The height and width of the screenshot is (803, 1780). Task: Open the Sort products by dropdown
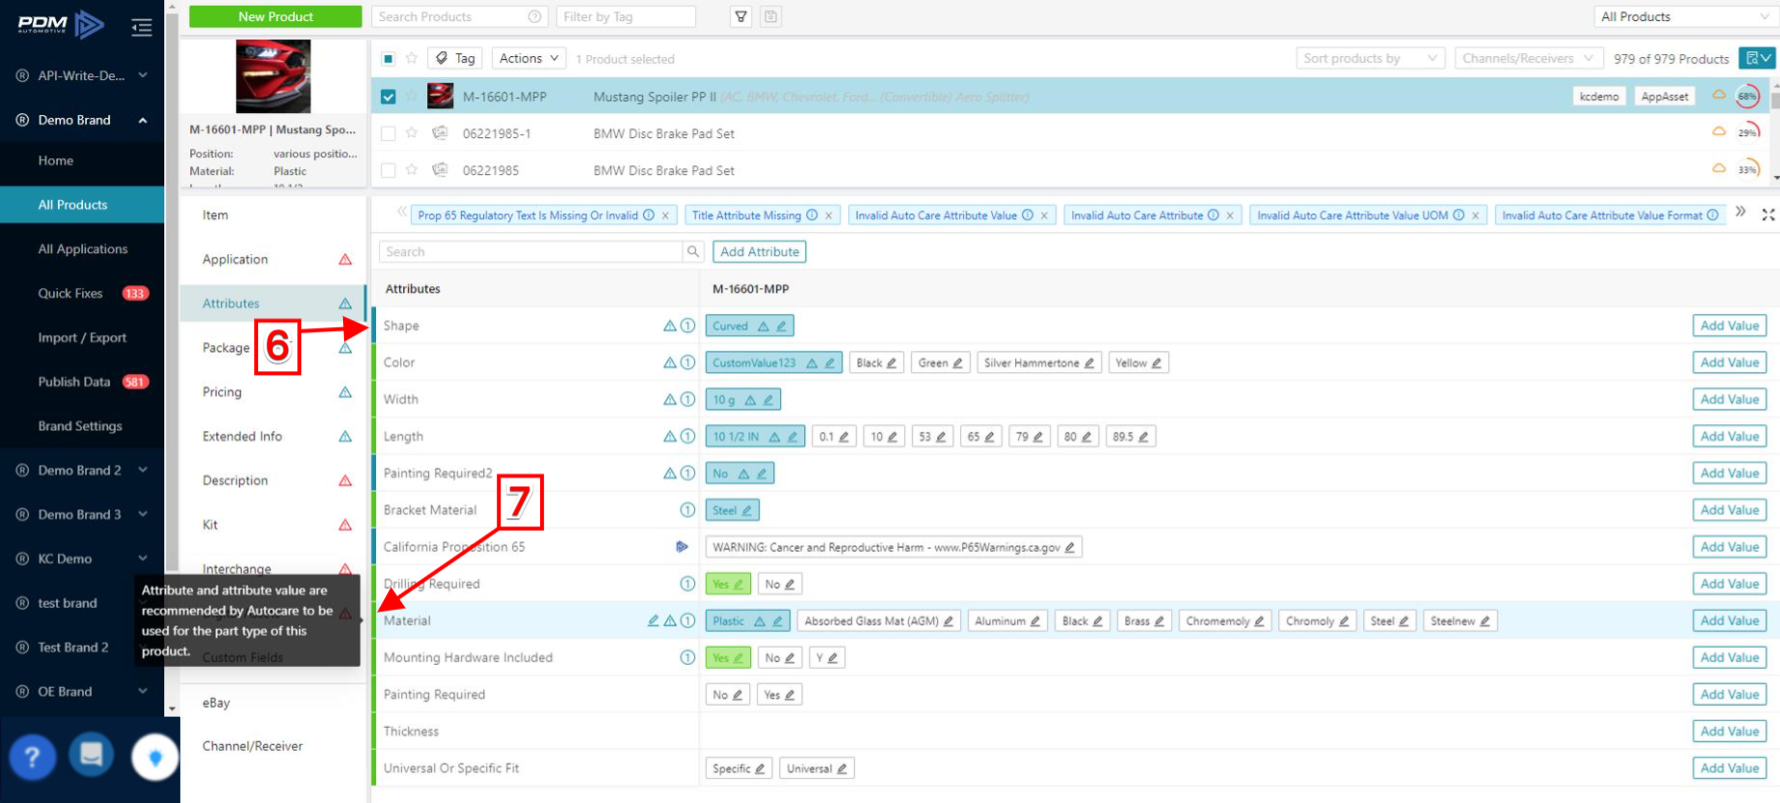tap(1370, 58)
